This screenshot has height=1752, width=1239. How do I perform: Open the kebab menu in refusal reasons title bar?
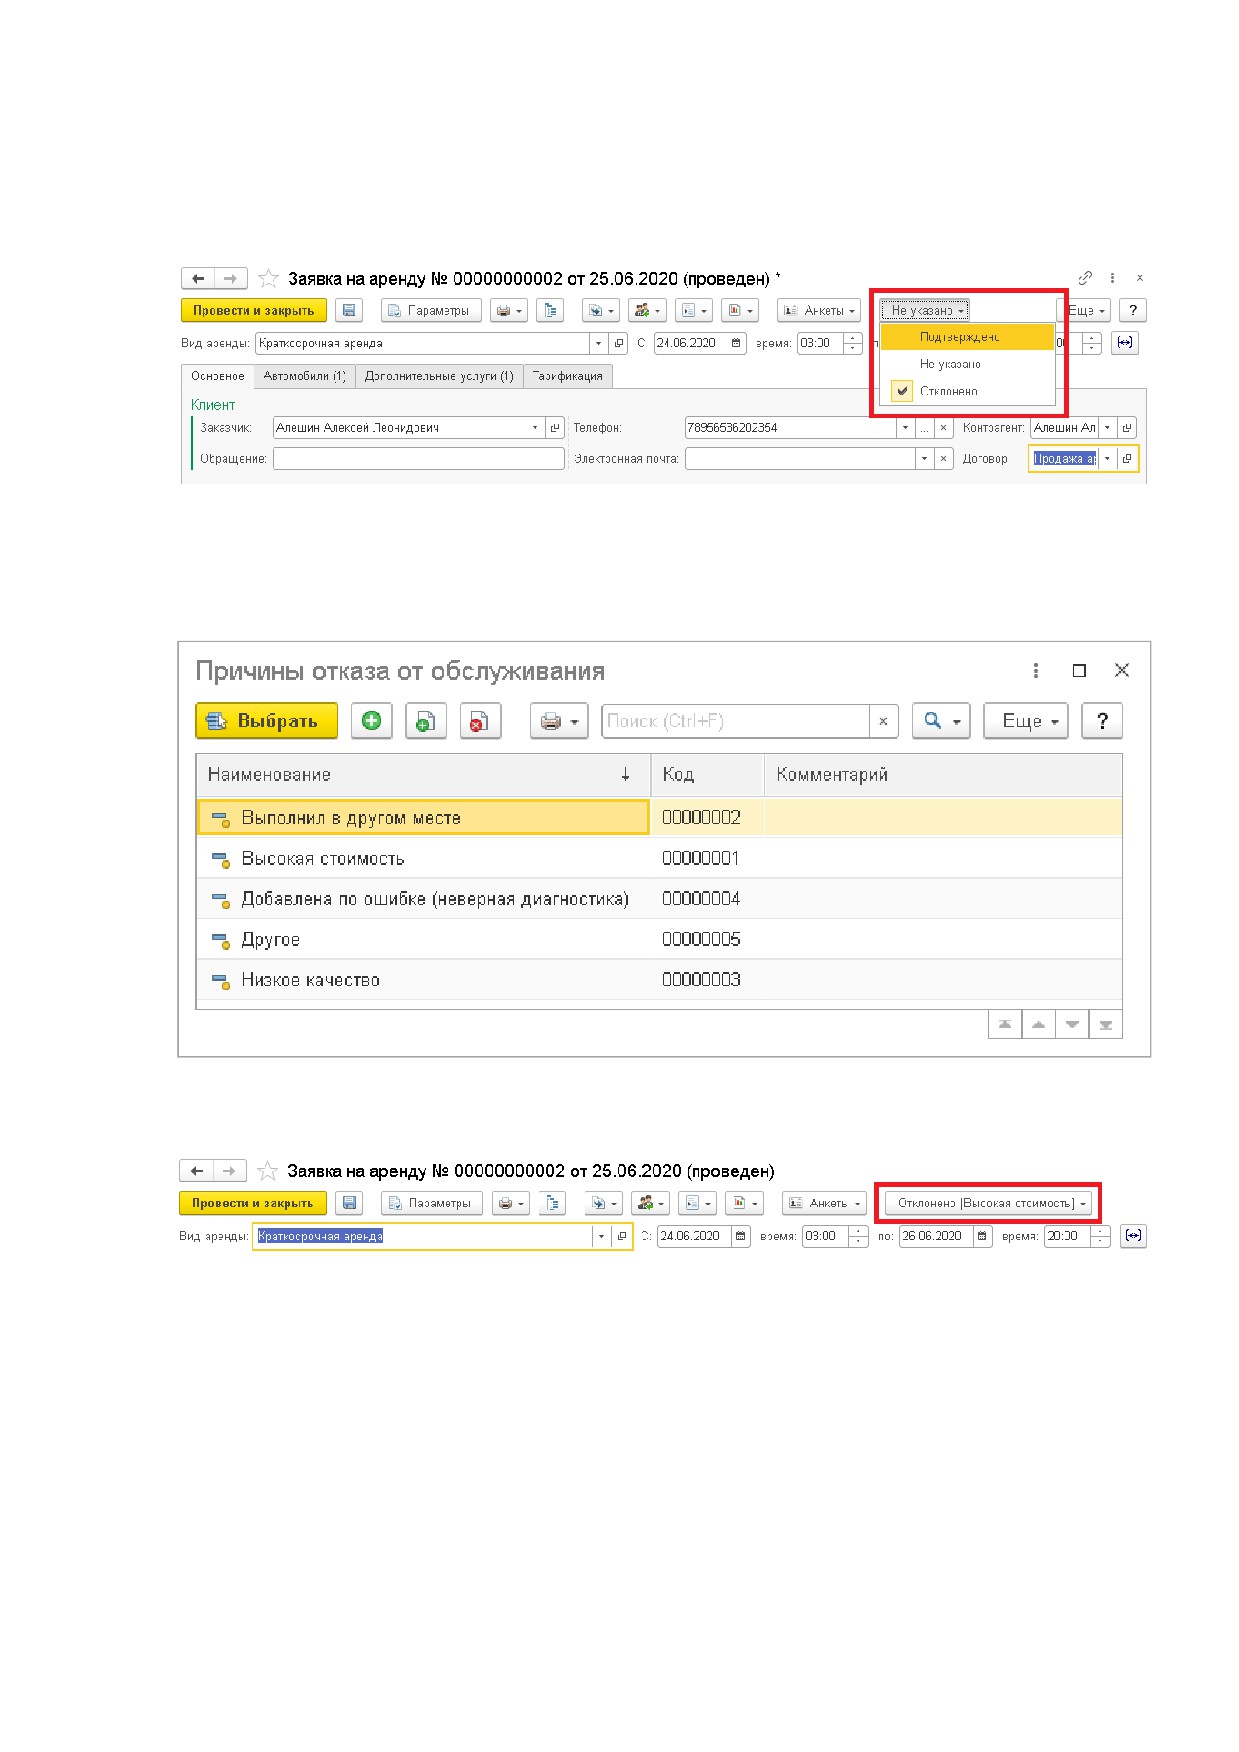[1036, 670]
